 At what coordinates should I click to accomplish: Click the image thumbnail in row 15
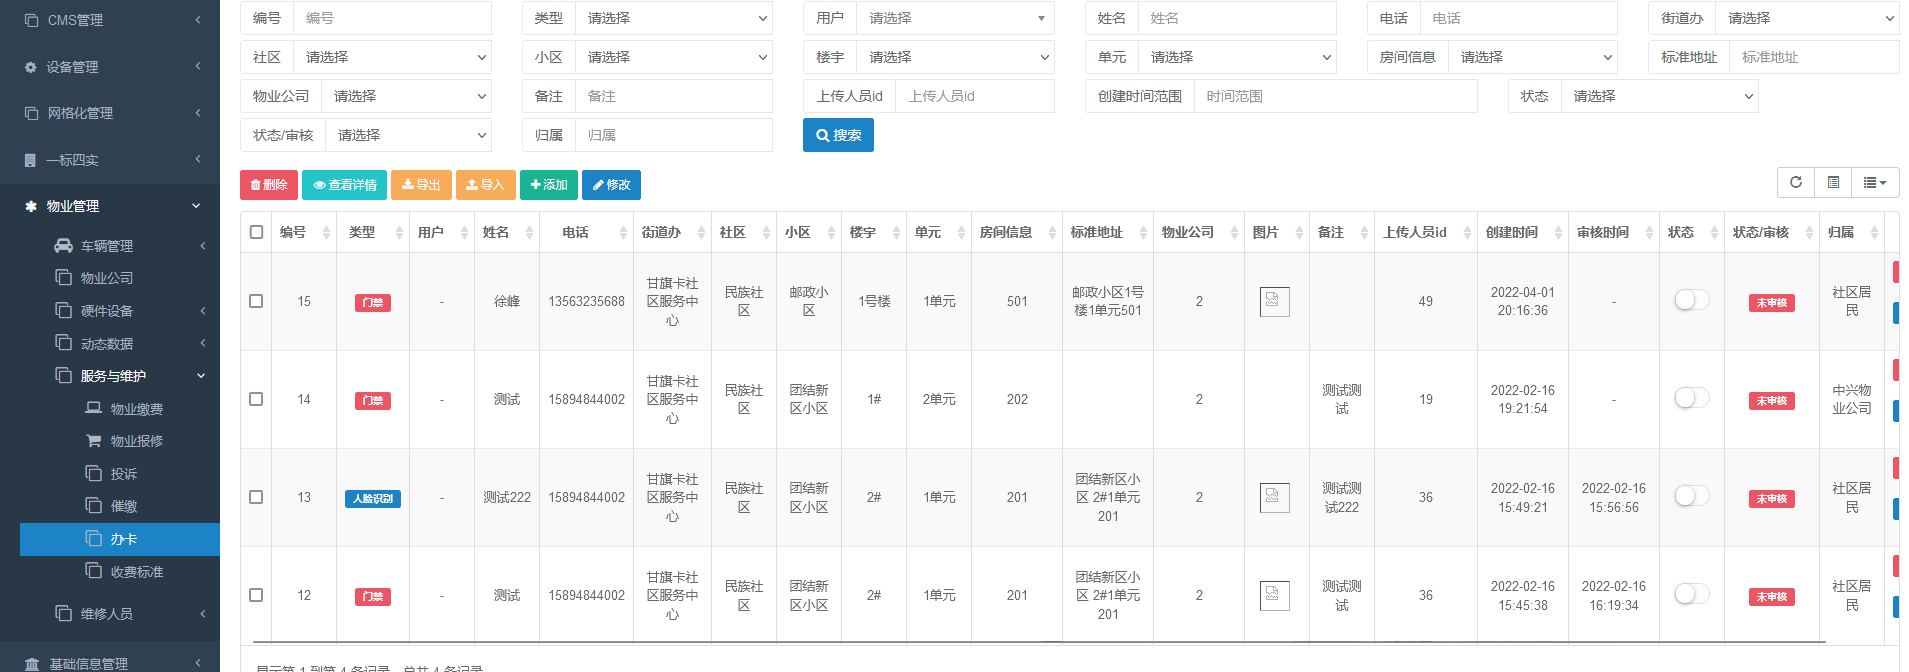(x=1274, y=301)
